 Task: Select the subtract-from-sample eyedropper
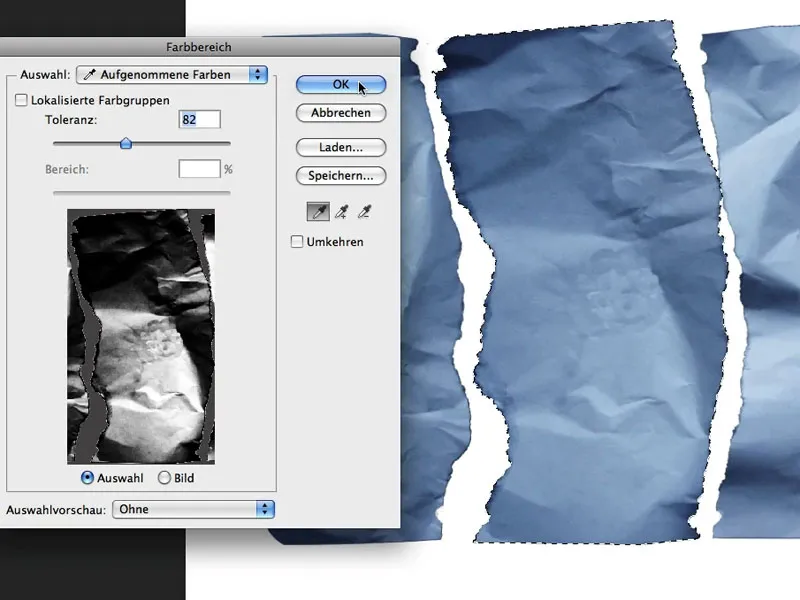tap(364, 211)
